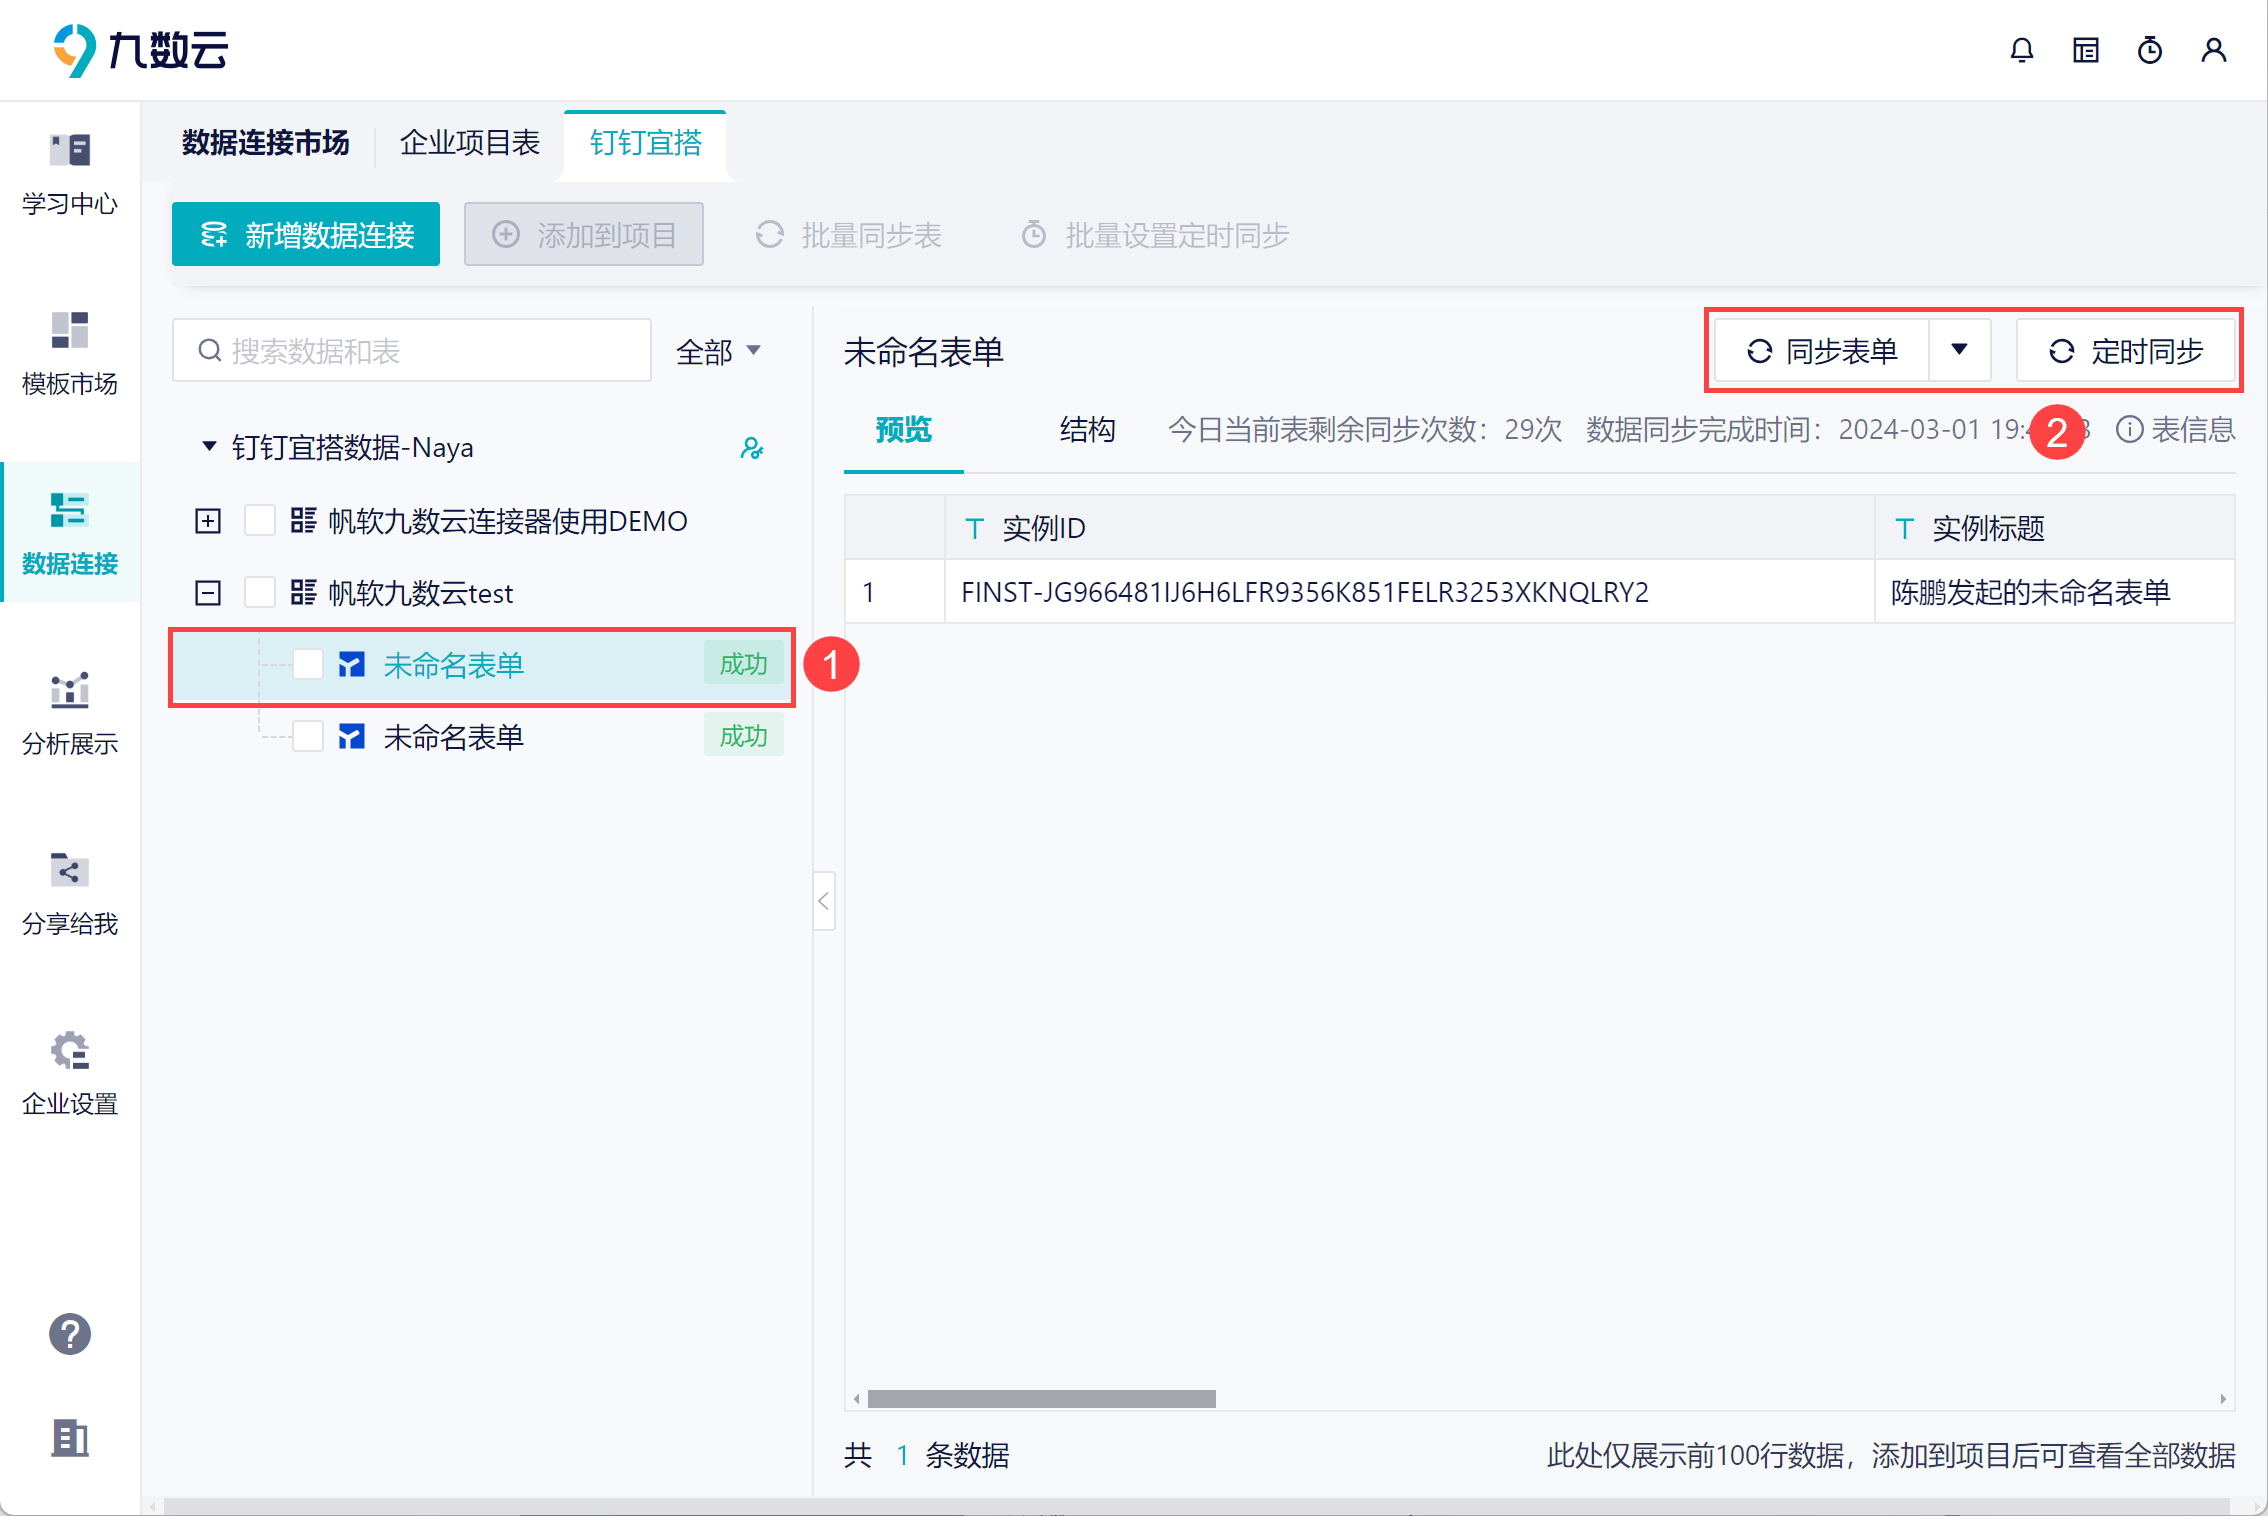Viewport: 2268px width, 1516px height.
Task: Switch to the 结构 tab
Action: click(1087, 430)
